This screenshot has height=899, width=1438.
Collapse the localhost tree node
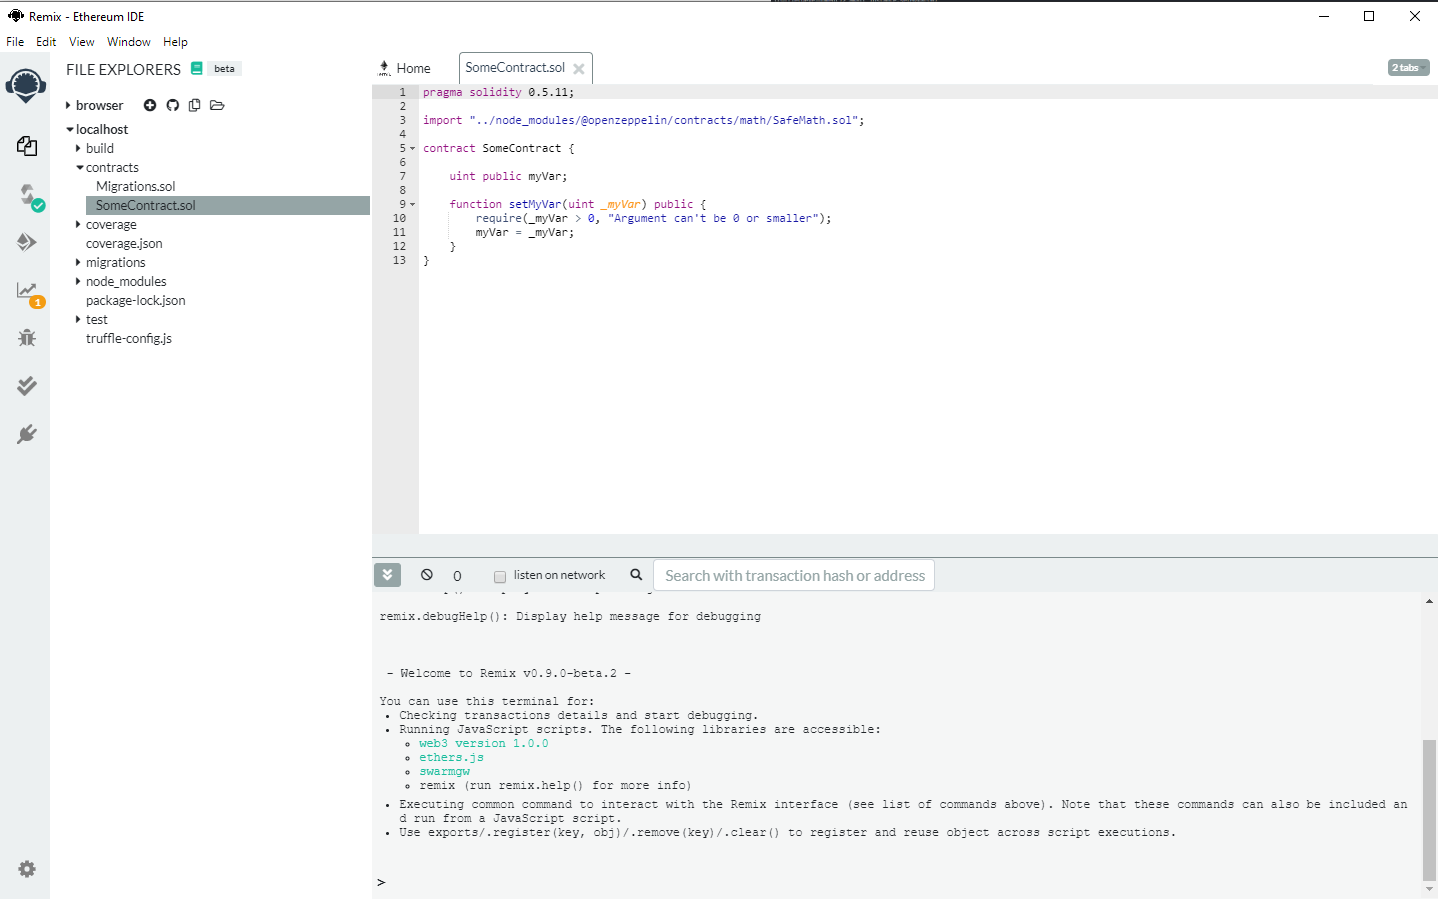(x=70, y=130)
